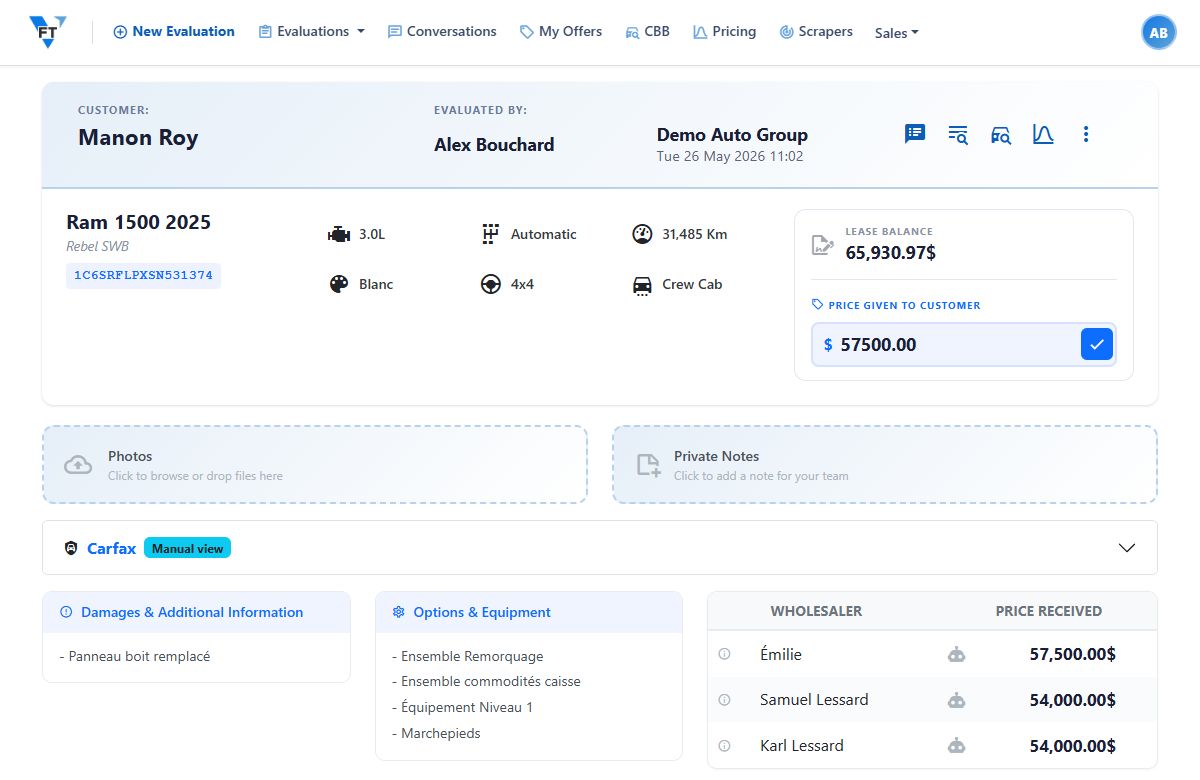The width and height of the screenshot is (1200, 780).
Task: Click the 'Ensemble Remorquage' option
Action: point(468,657)
